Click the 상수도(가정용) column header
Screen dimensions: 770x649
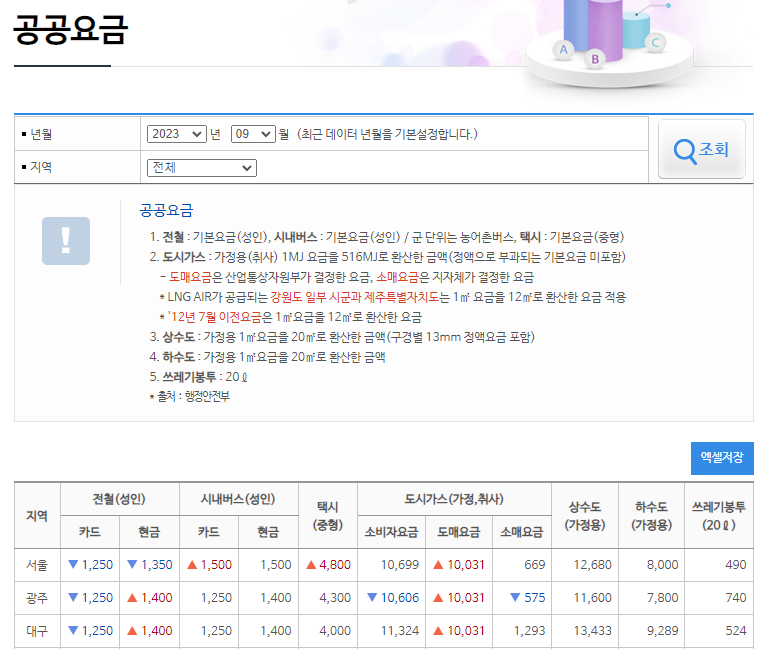pyautogui.click(x=585, y=516)
